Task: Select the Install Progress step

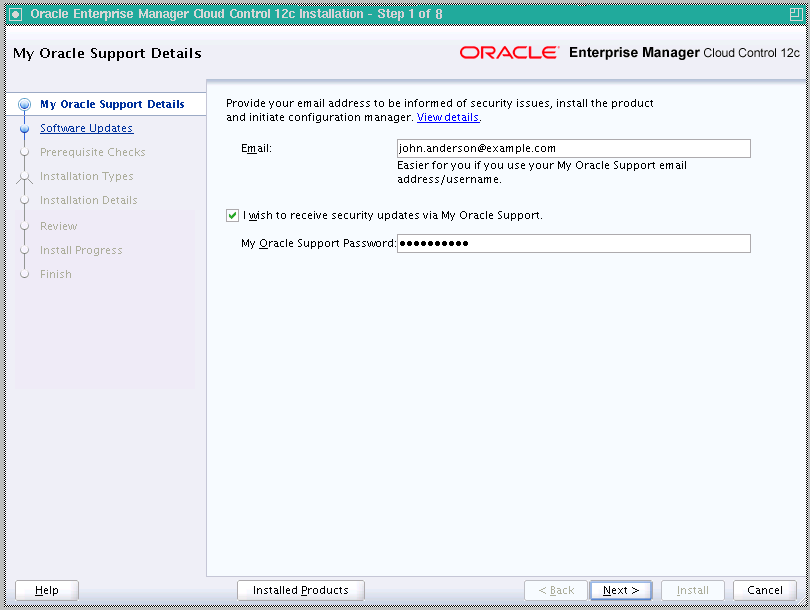Action: tap(81, 250)
